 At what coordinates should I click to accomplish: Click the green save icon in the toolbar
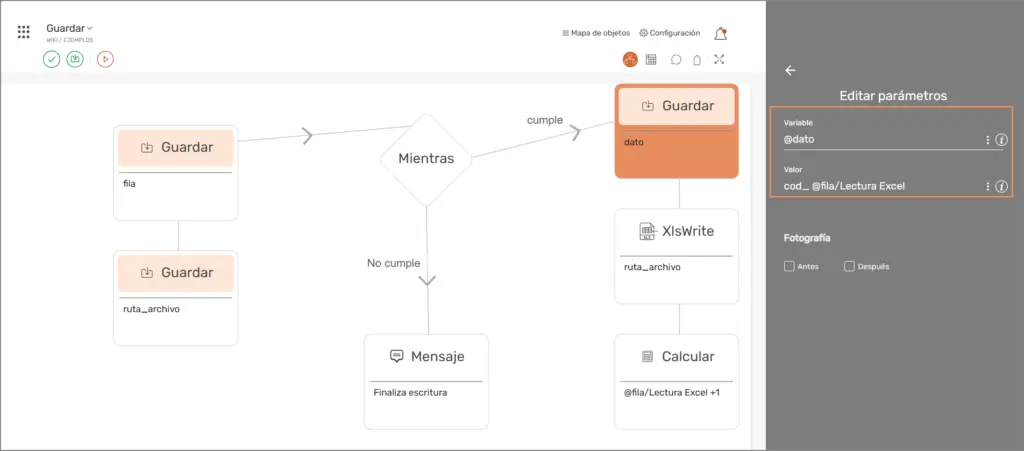pyautogui.click(x=75, y=59)
